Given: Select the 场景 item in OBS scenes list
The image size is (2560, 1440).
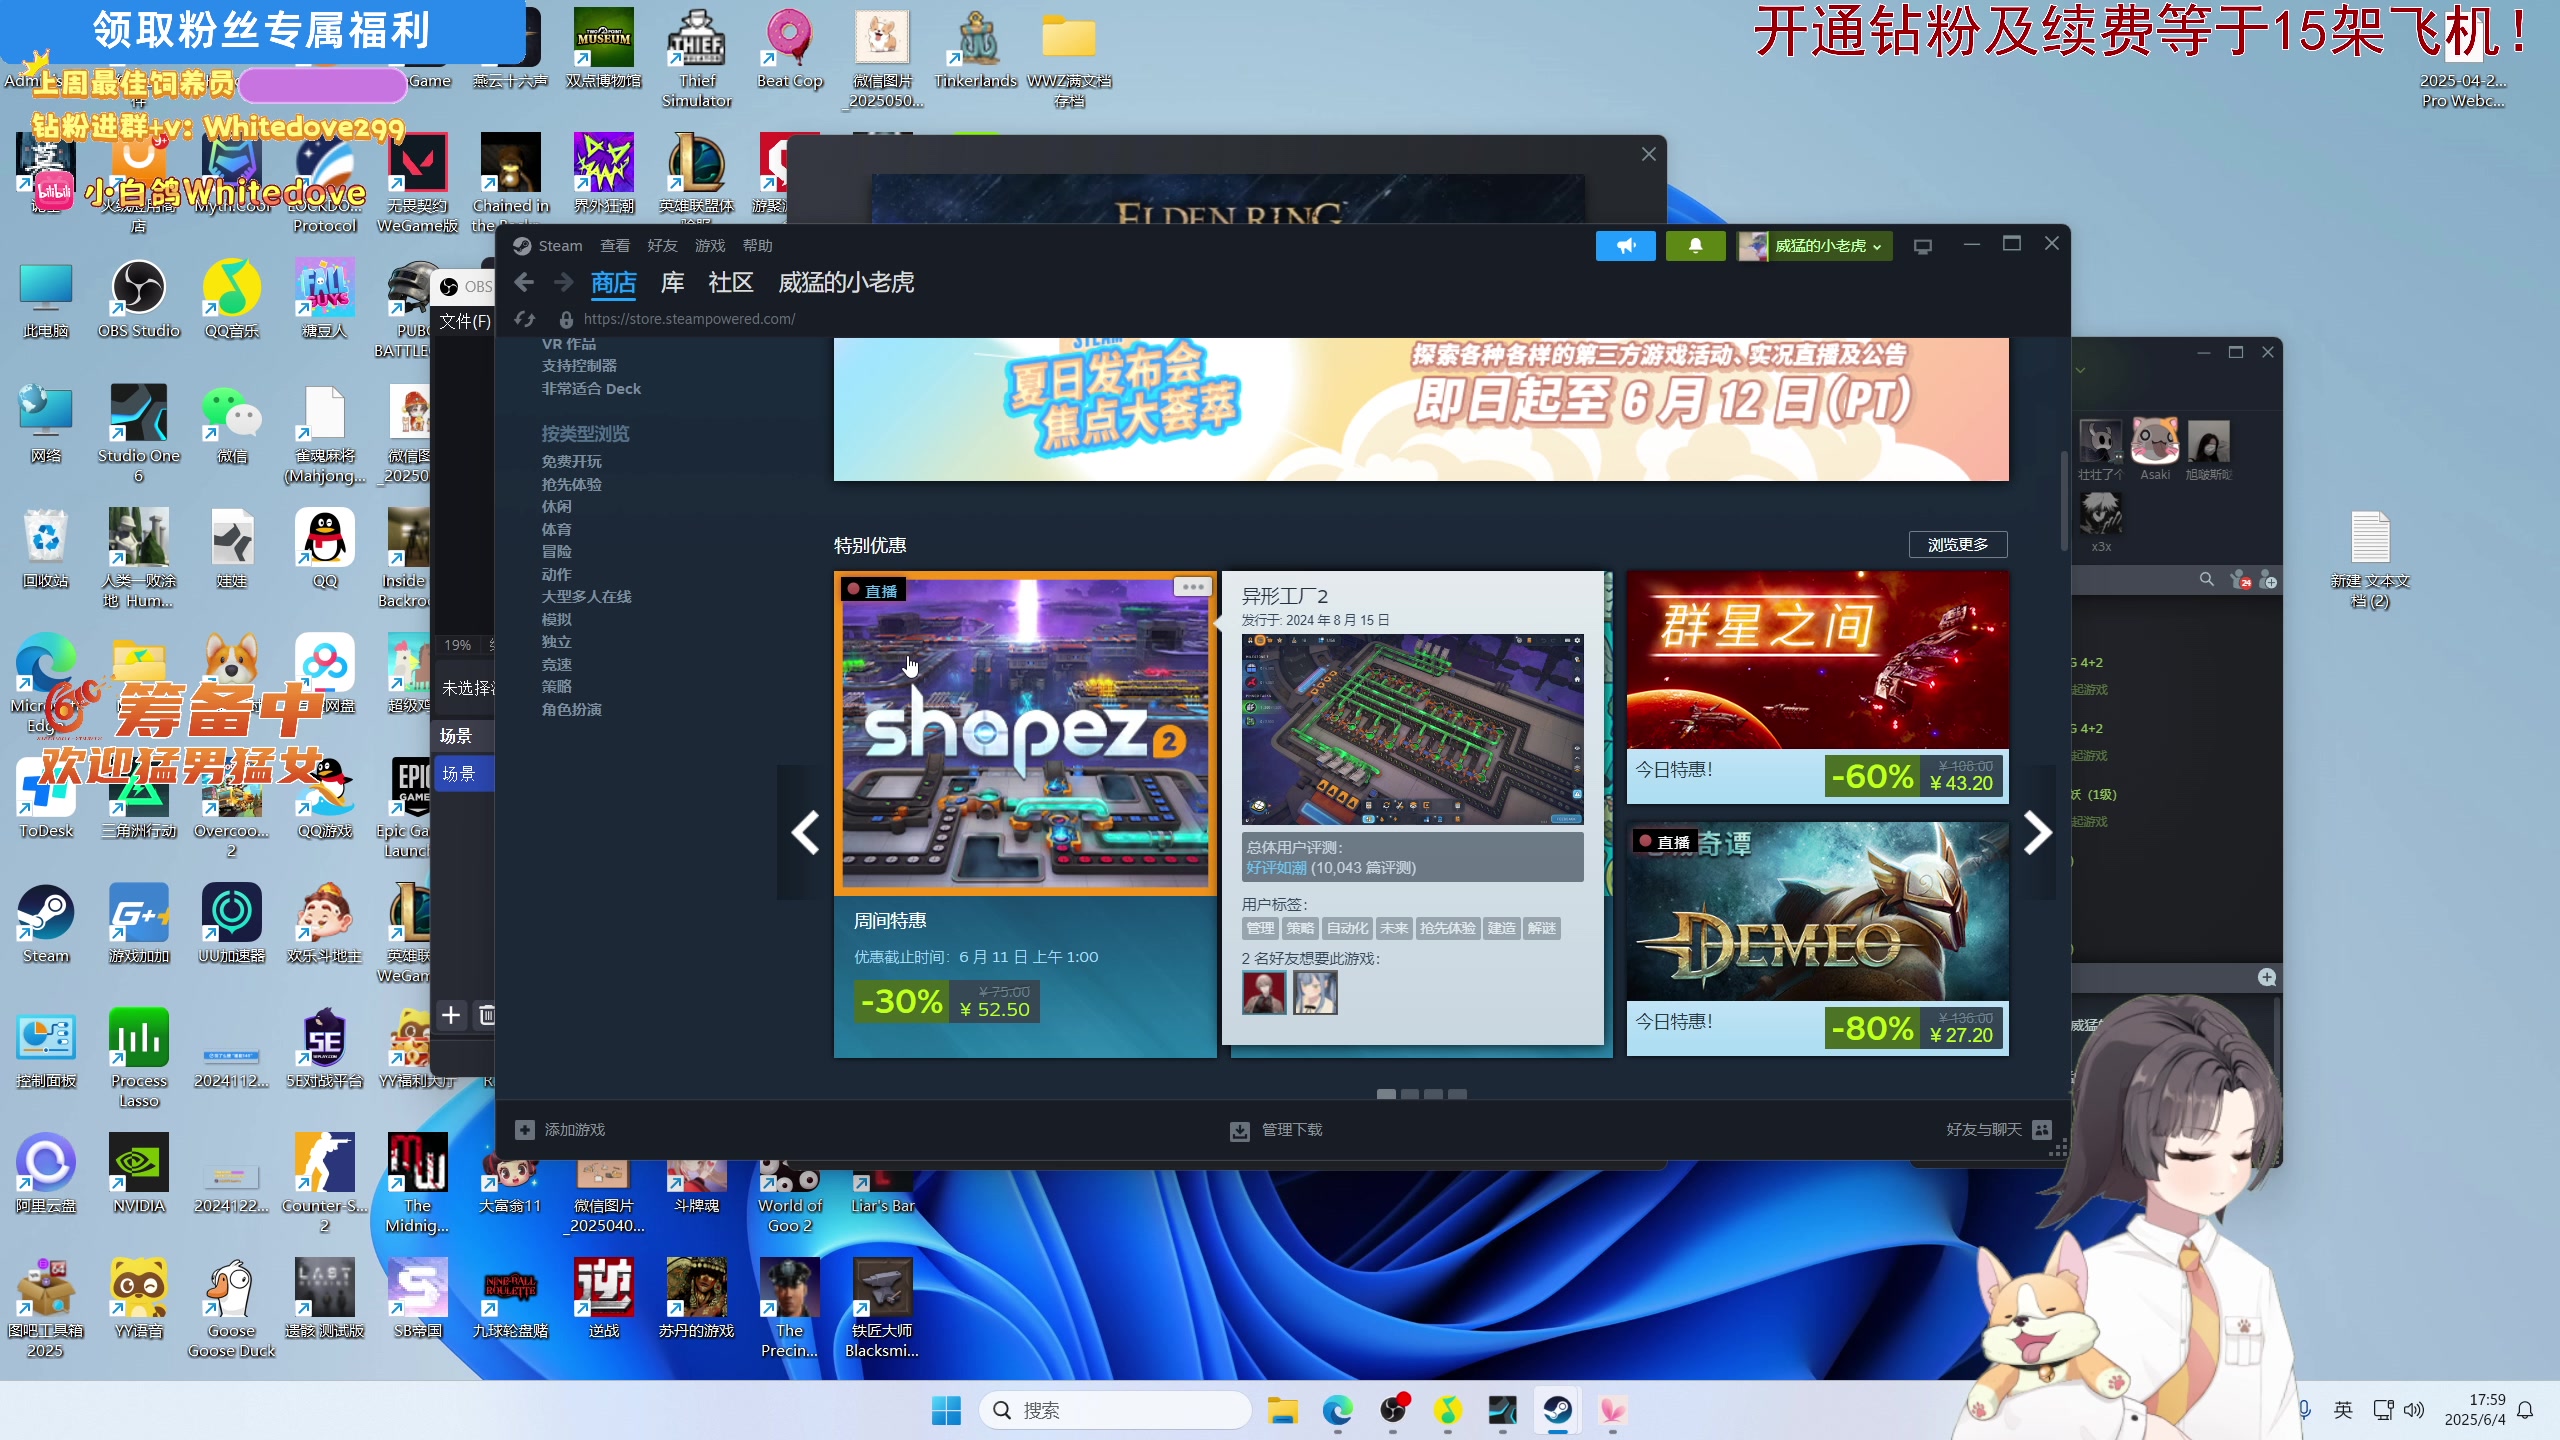Looking at the screenshot, I should point(464,774).
